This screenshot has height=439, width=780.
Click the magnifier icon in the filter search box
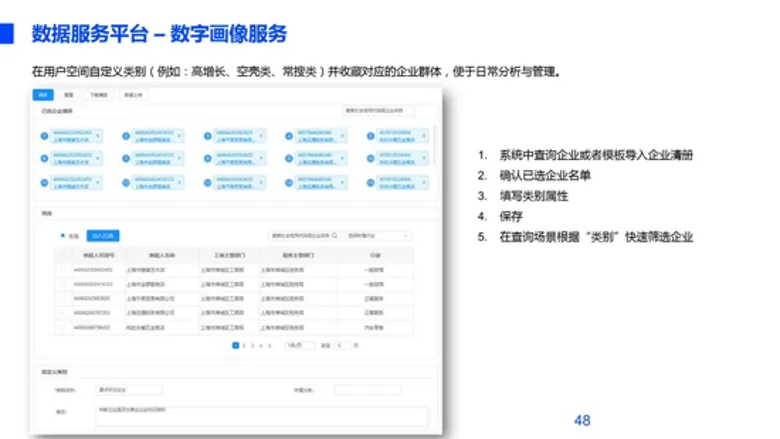334,236
